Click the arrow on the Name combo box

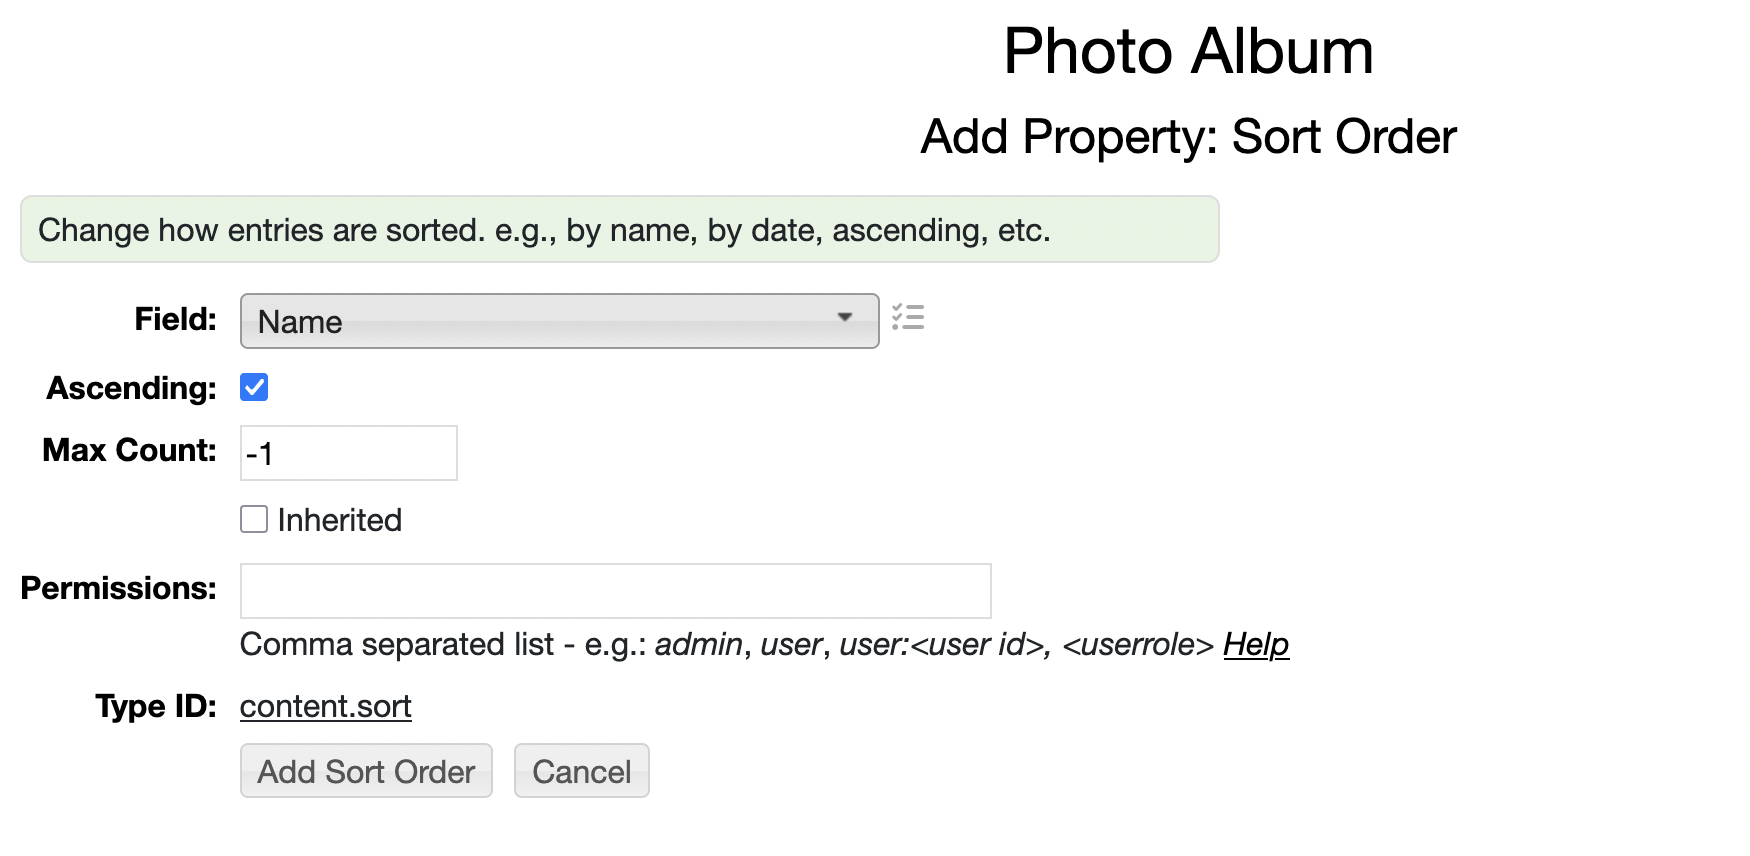845,317
